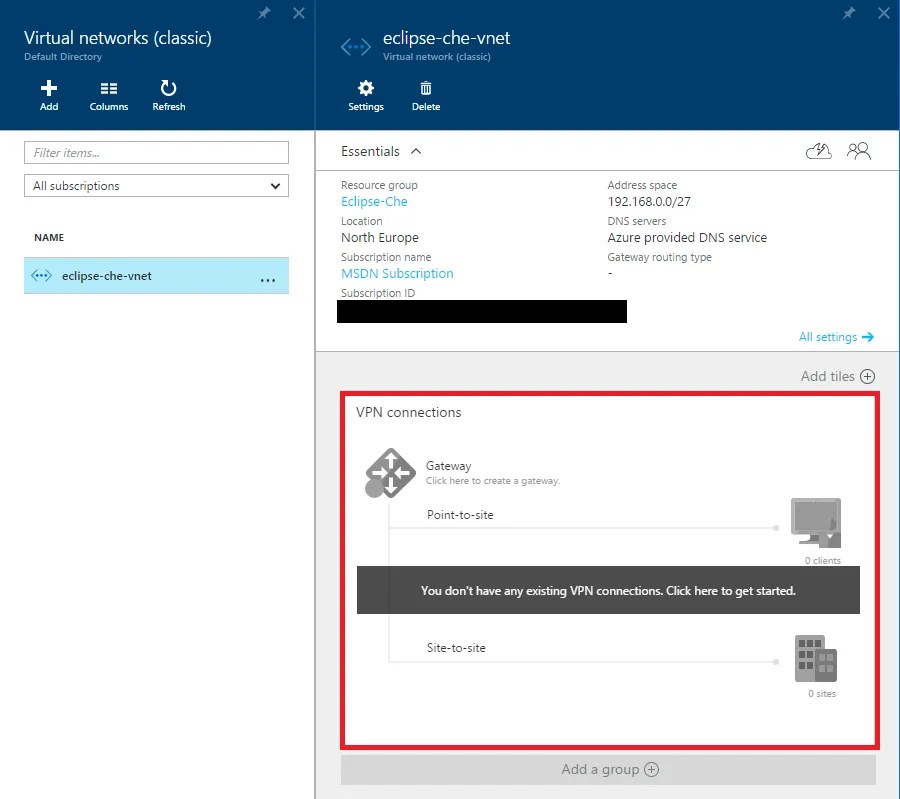Viewport: 900px width, 799px height.
Task: Click the VPN connections tile title
Action: [x=408, y=413]
